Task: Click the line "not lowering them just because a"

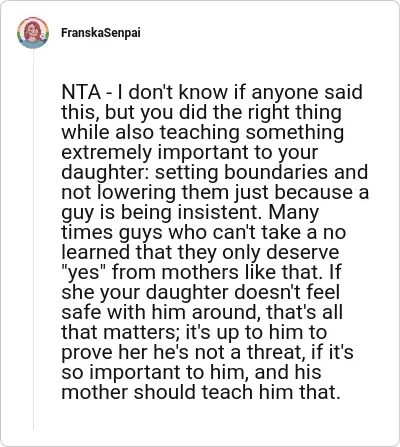Action: pos(215,192)
